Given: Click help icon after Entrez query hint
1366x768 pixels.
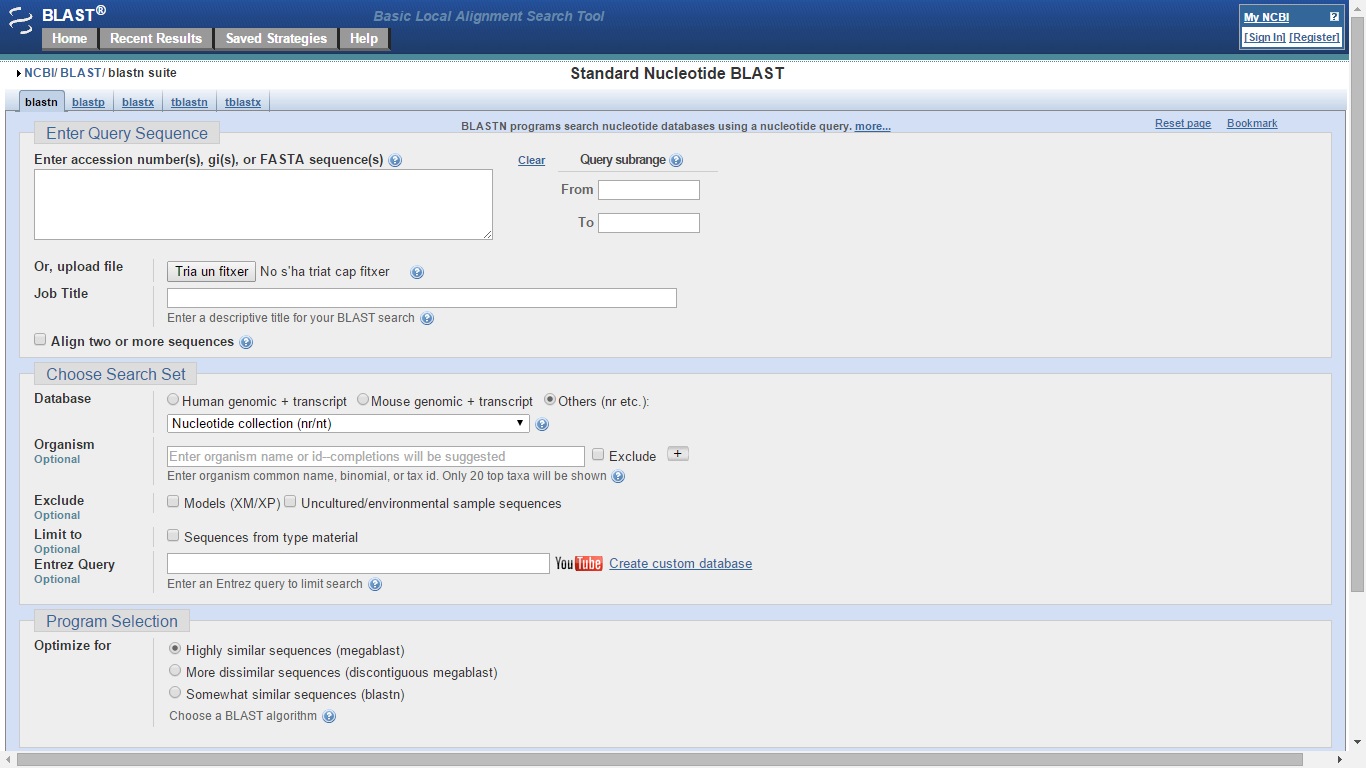Looking at the screenshot, I should [x=375, y=585].
